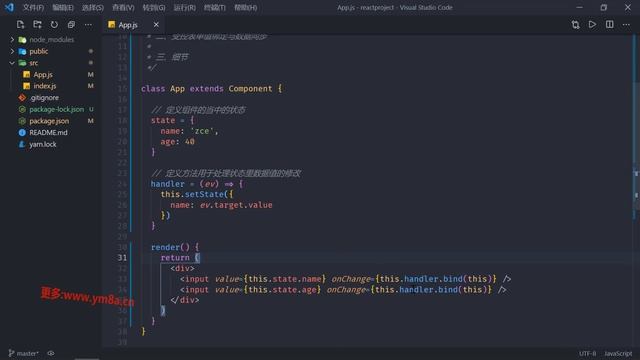The width and height of the screenshot is (640, 360).
Task: Open the 转到(G) menu
Action: 154,7
